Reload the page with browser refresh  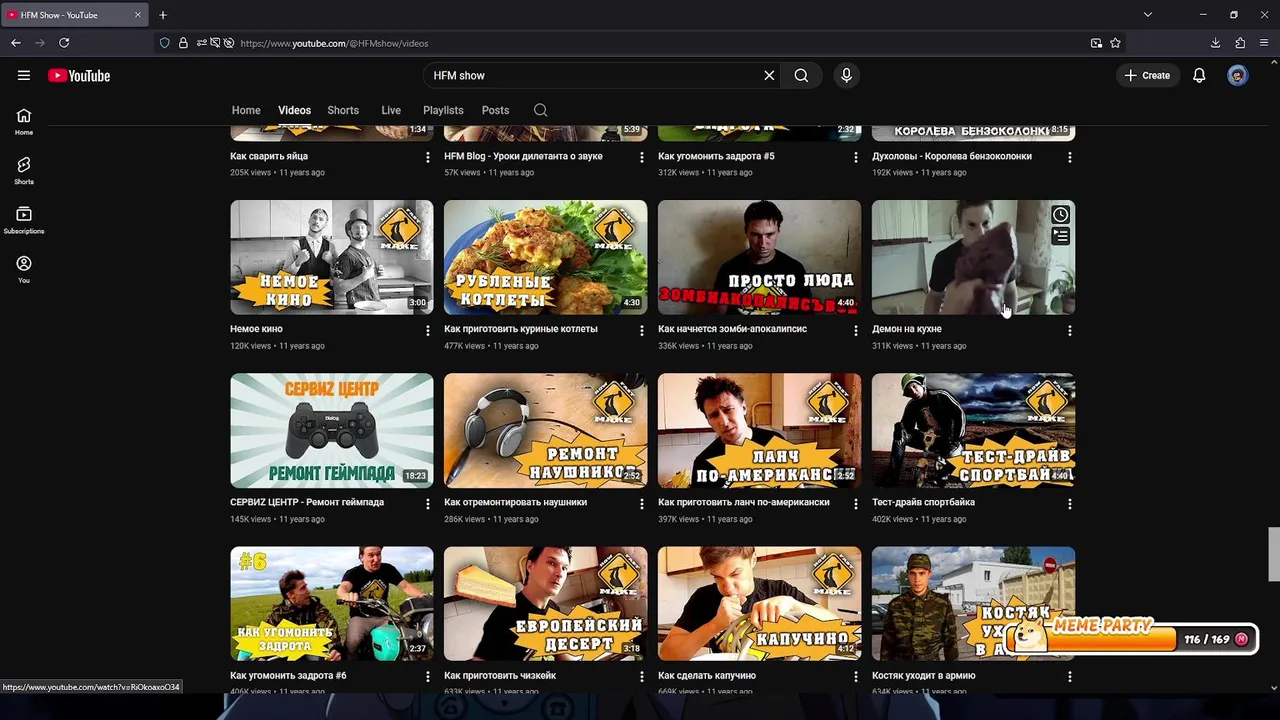64,43
